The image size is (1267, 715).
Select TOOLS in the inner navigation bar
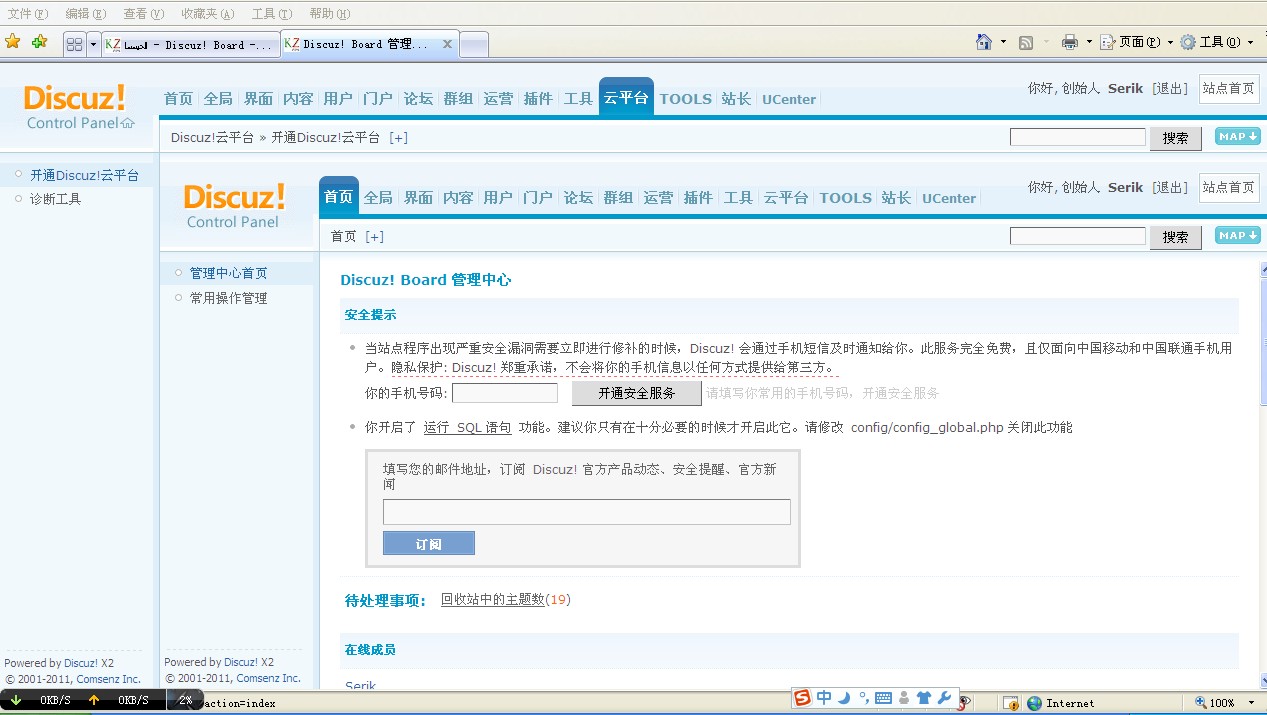[x=846, y=198]
